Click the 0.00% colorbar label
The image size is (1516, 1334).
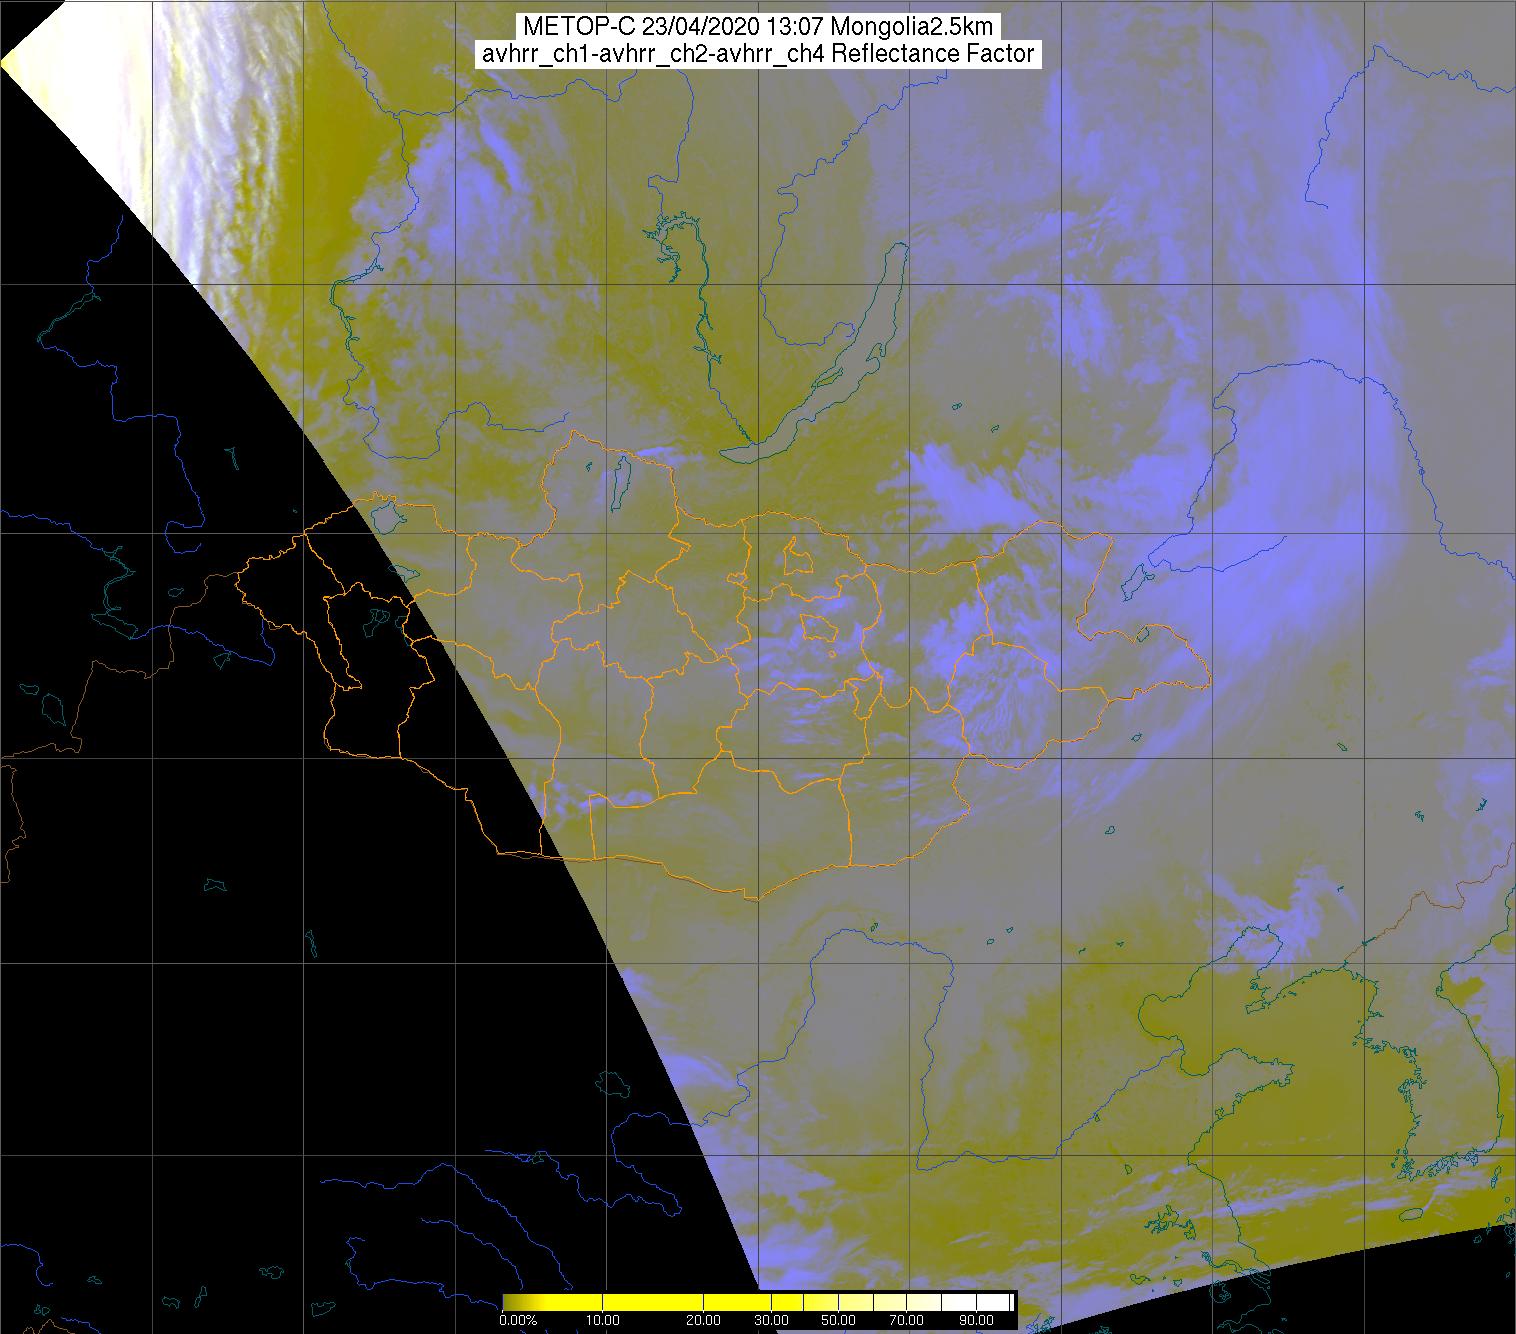coord(520,1321)
